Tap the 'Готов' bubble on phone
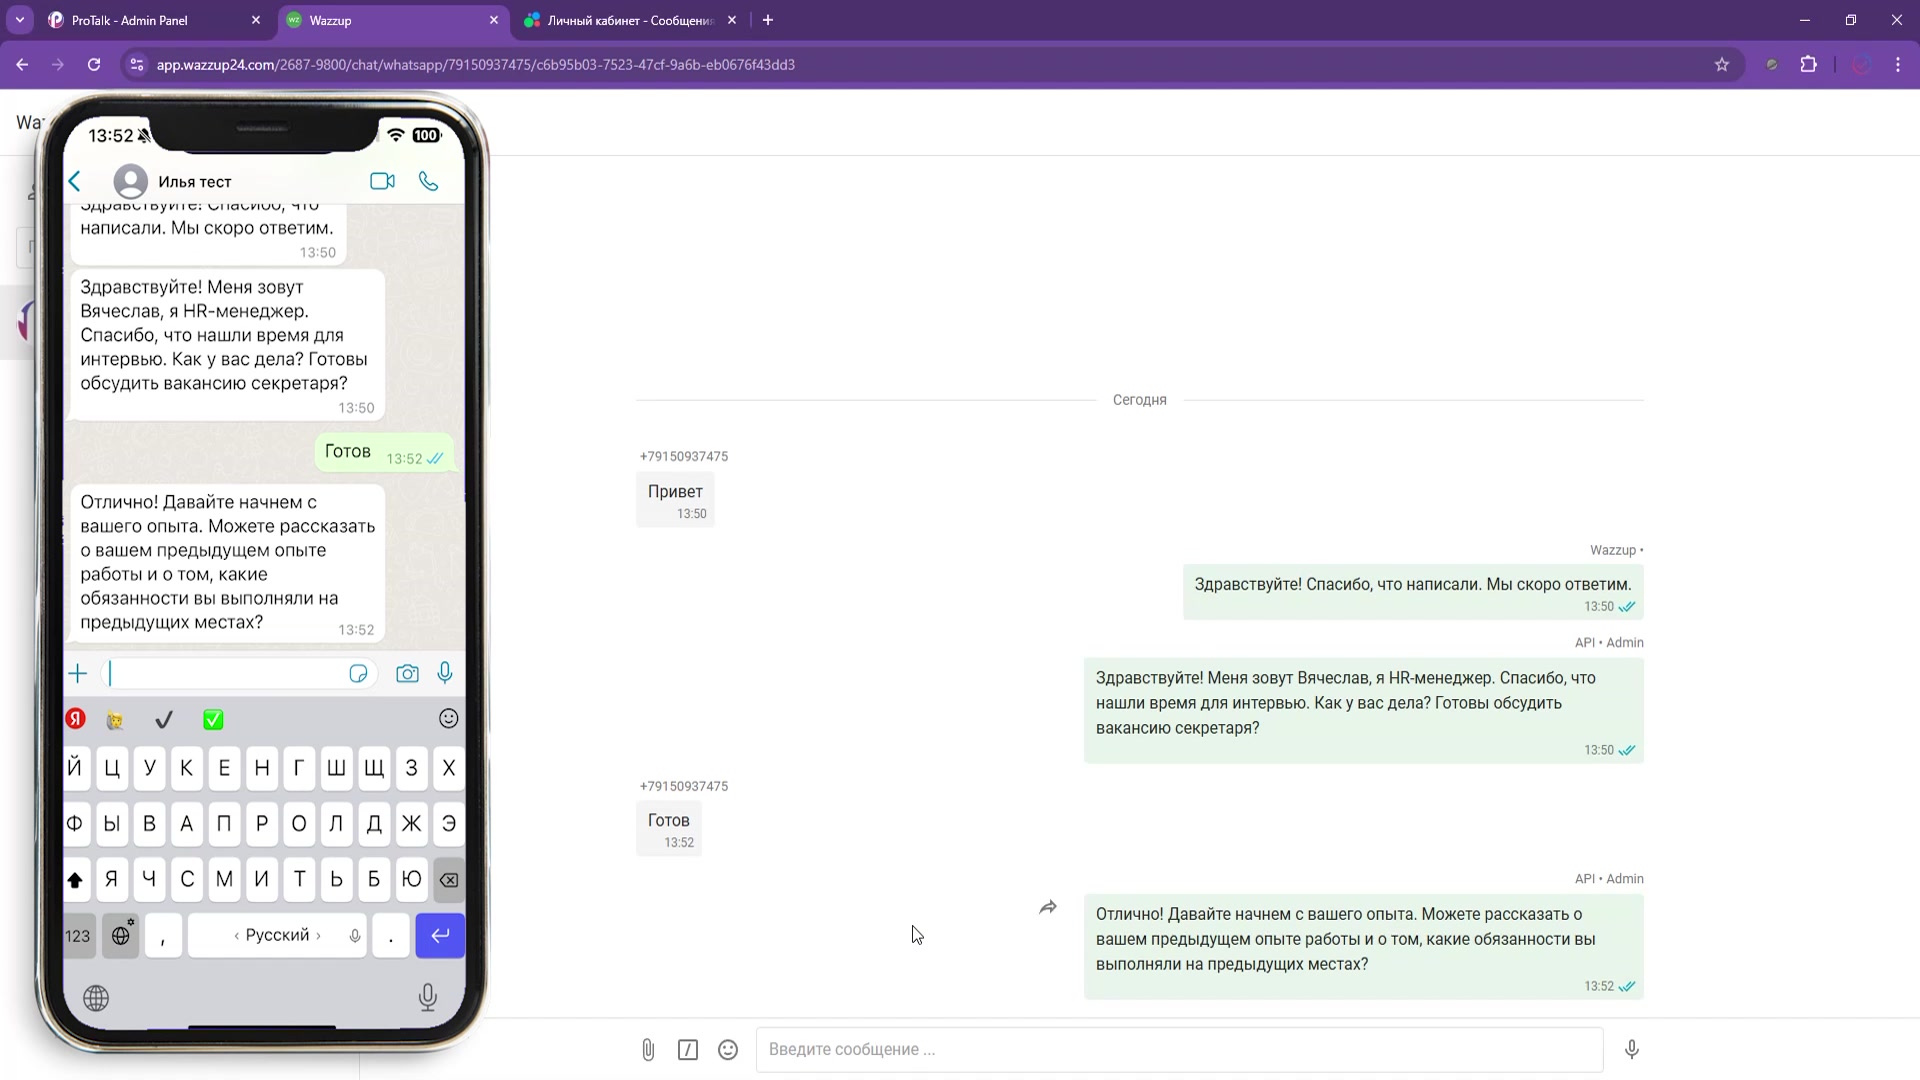The height and width of the screenshot is (1080, 1920). coord(385,453)
